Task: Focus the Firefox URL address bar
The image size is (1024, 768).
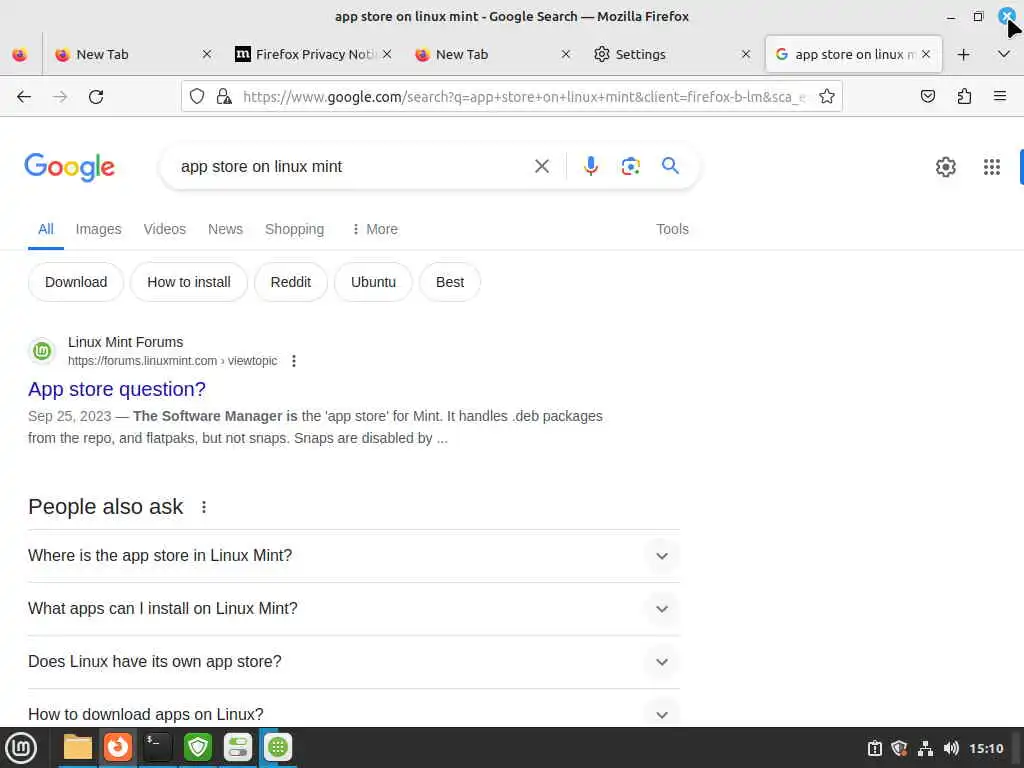Action: (x=522, y=97)
